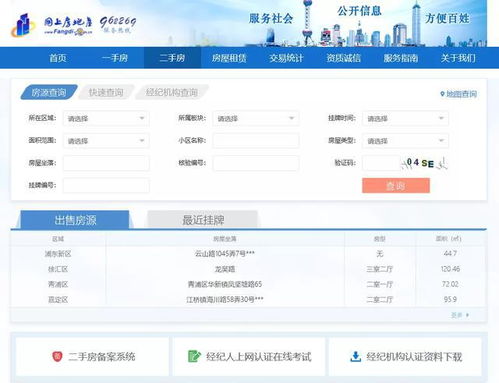
Task: Click the 三室二厅 room type cell
Action: coord(380,269)
